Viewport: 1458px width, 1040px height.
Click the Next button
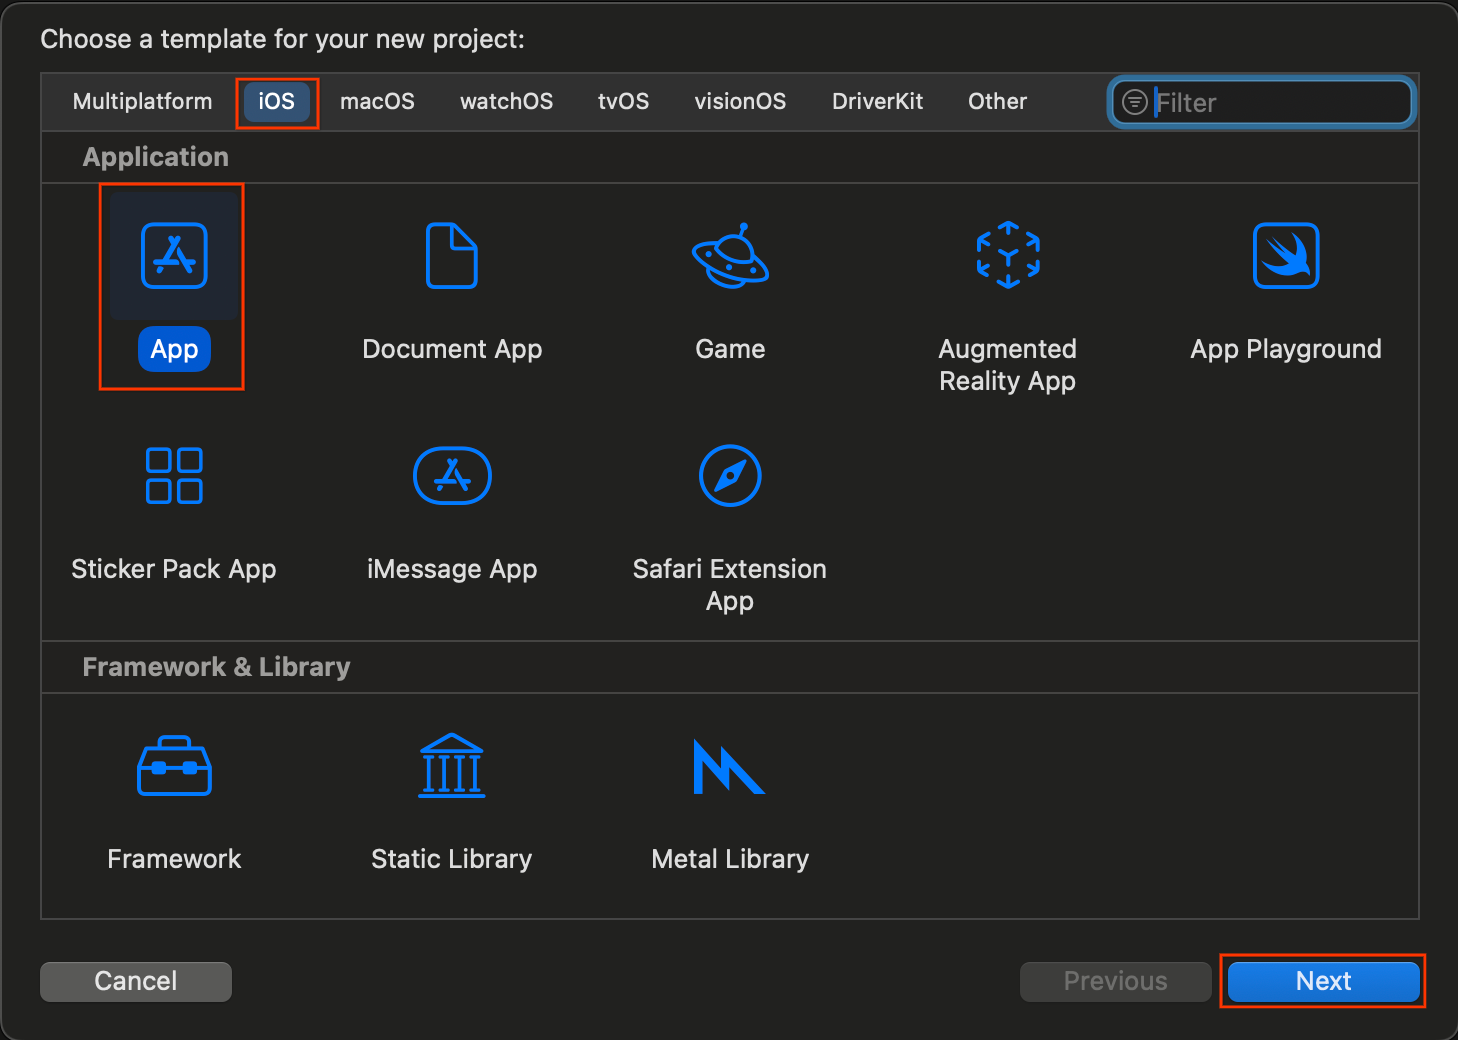1322,981
